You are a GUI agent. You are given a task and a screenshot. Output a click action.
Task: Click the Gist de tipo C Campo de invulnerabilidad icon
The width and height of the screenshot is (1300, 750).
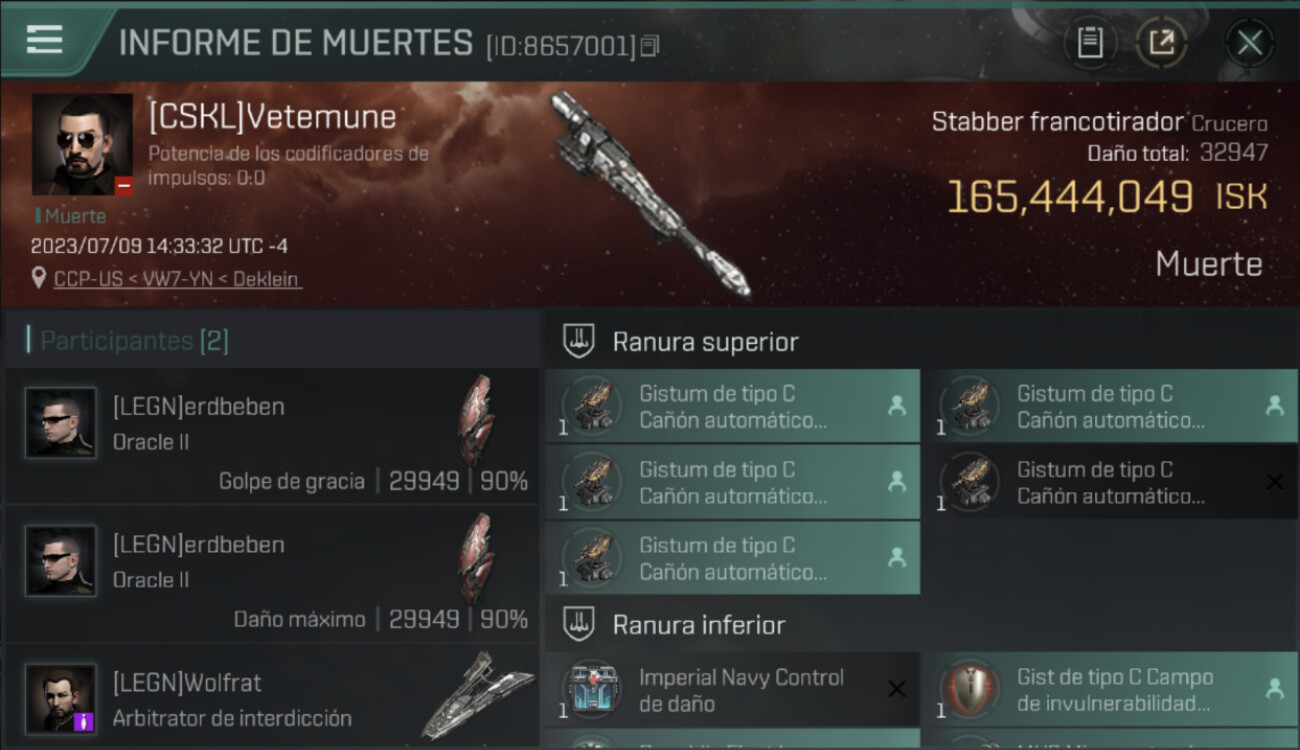tap(970, 690)
